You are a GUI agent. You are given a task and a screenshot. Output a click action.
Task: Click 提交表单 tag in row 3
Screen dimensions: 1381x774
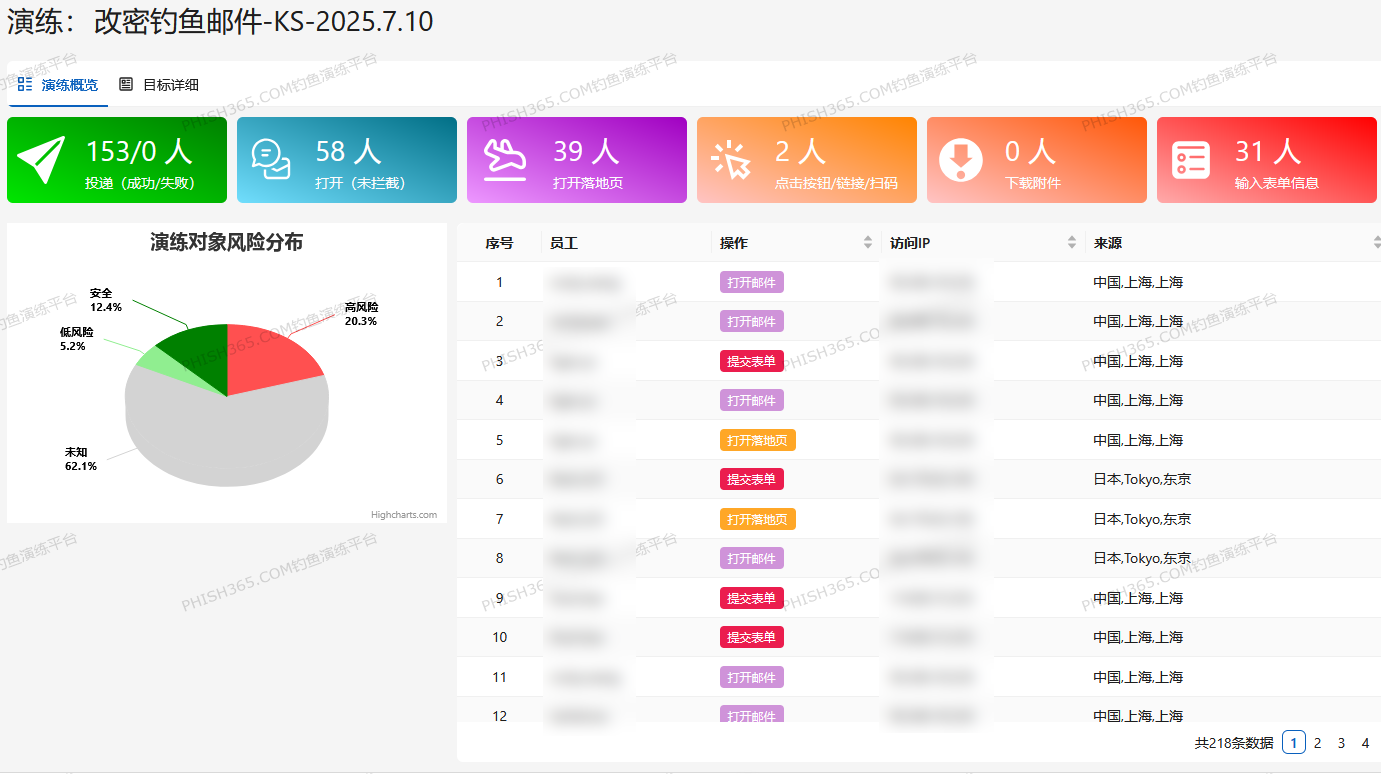pos(751,361)
